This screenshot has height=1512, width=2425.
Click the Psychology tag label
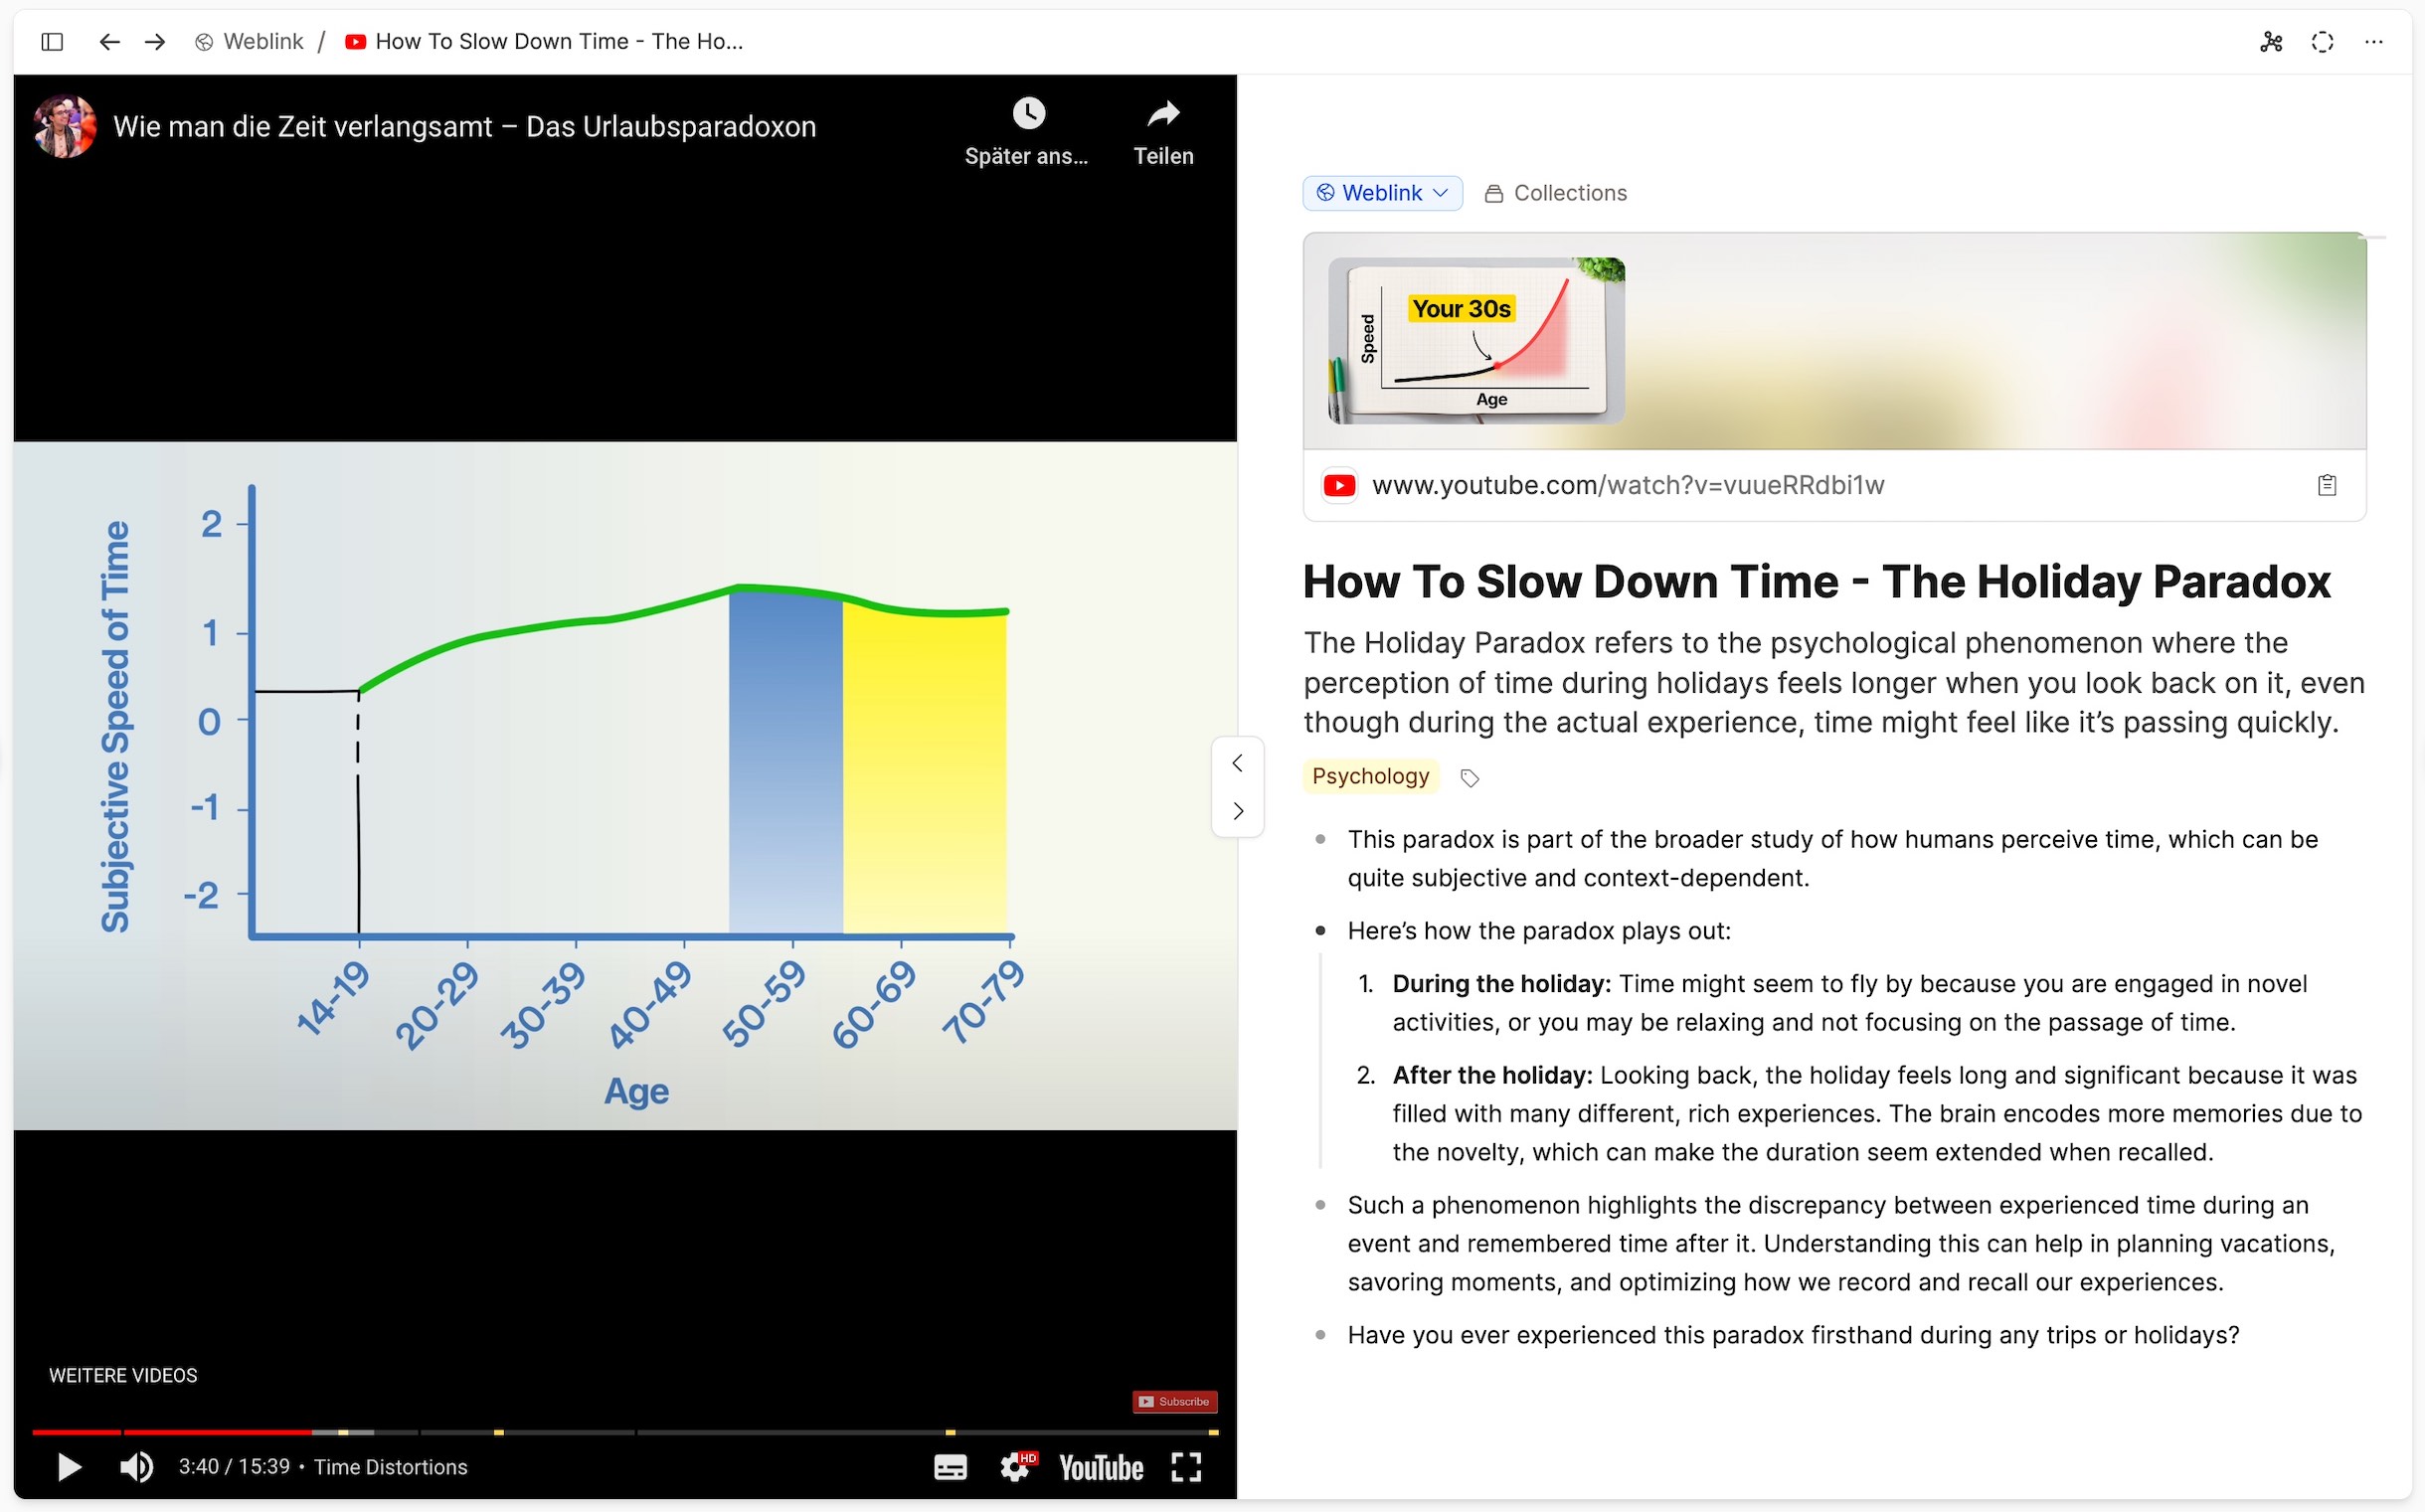[x=1369, y=775]
